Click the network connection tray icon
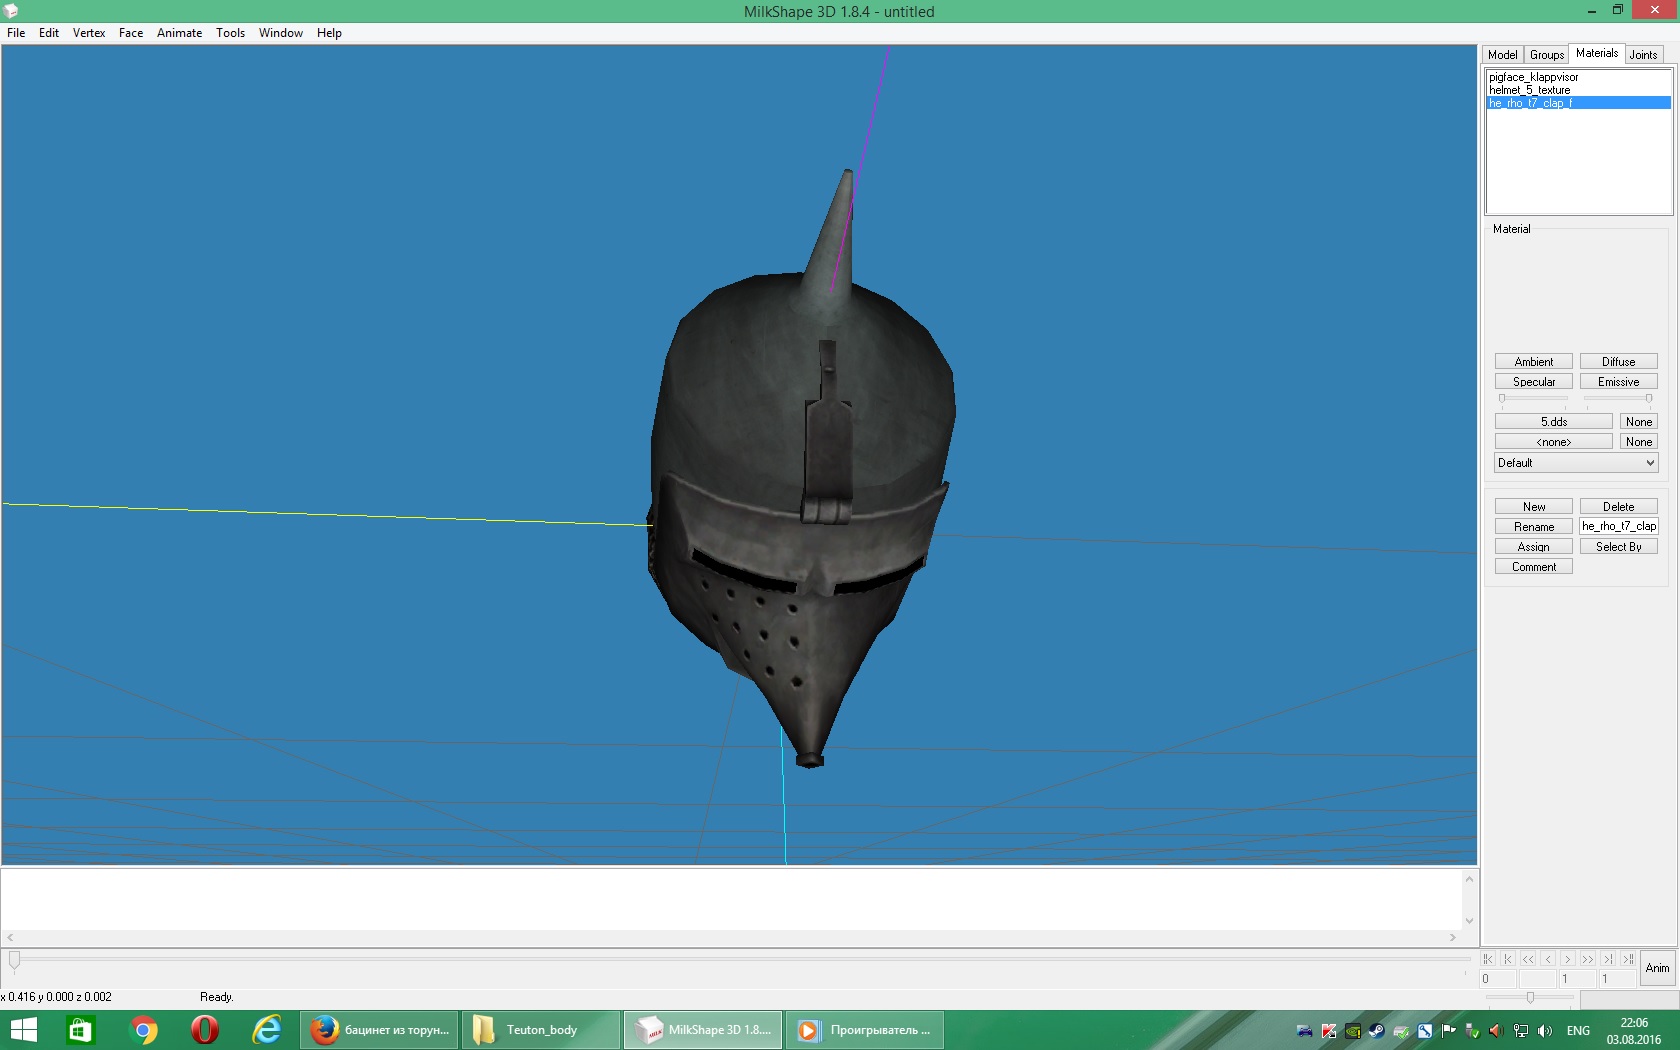1680x1050 pixels. pos(1521,1031)
